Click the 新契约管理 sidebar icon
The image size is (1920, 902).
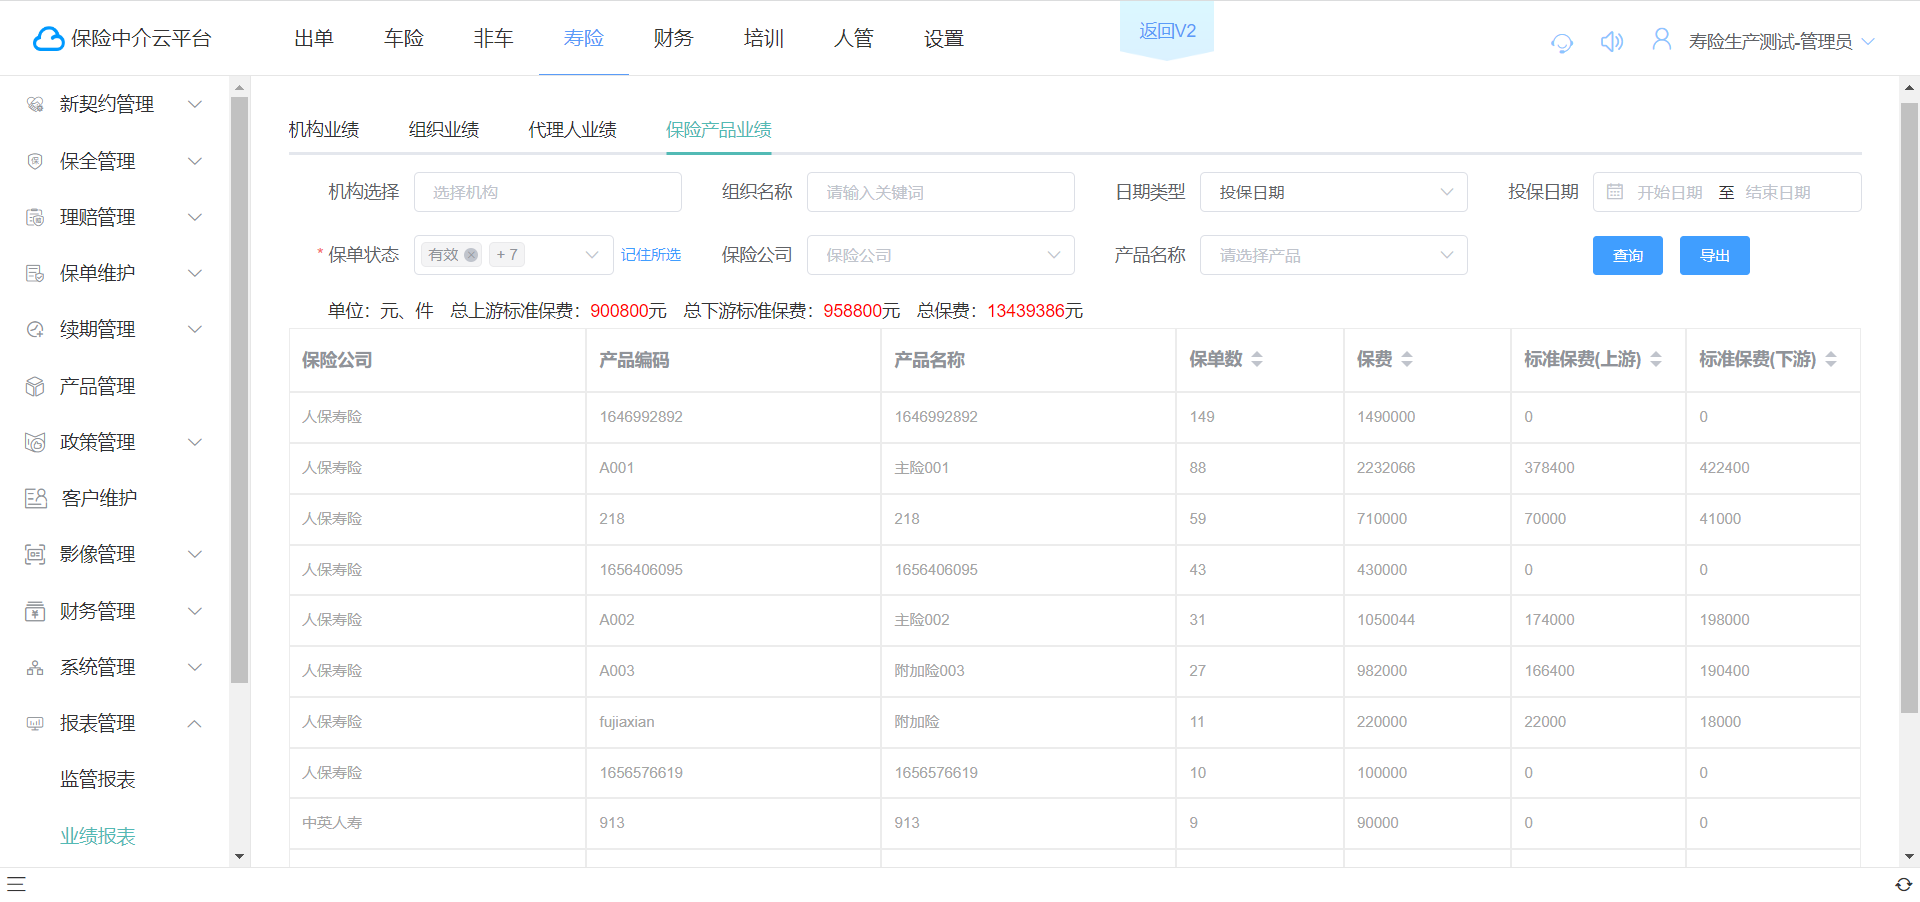tap(35, 104)
